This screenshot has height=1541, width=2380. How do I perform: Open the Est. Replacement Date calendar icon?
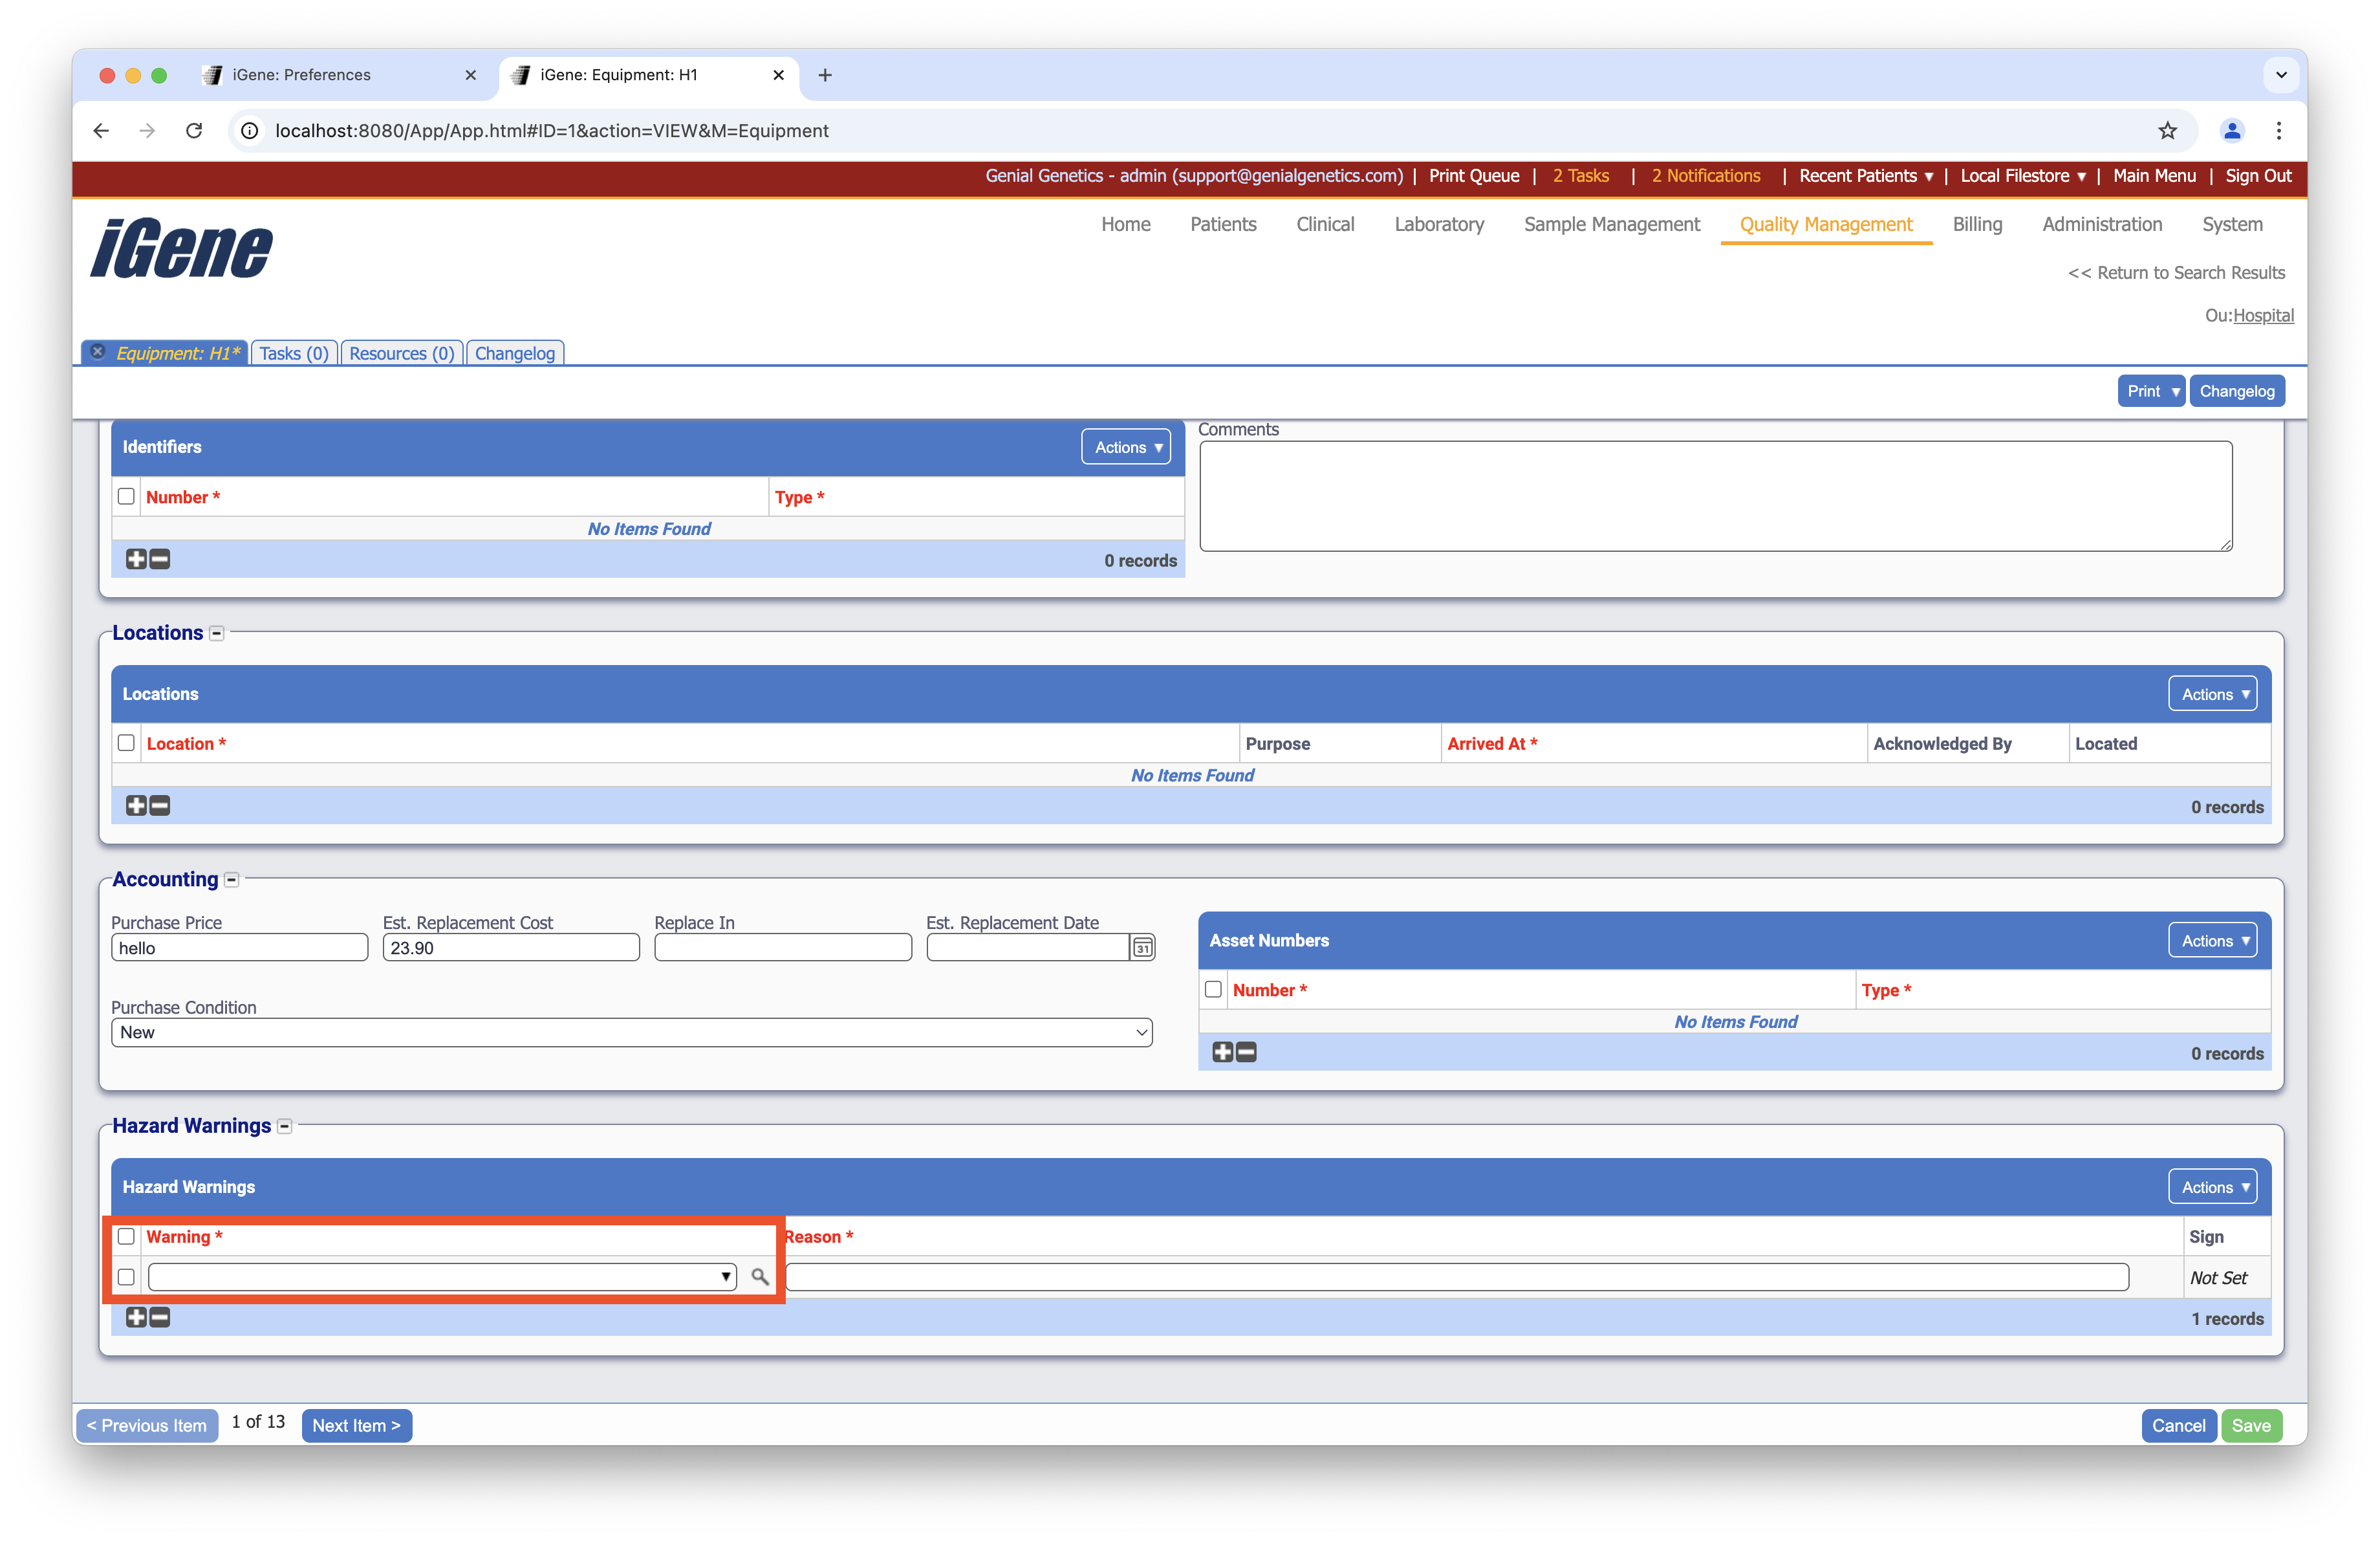(x=1142, y=948)
